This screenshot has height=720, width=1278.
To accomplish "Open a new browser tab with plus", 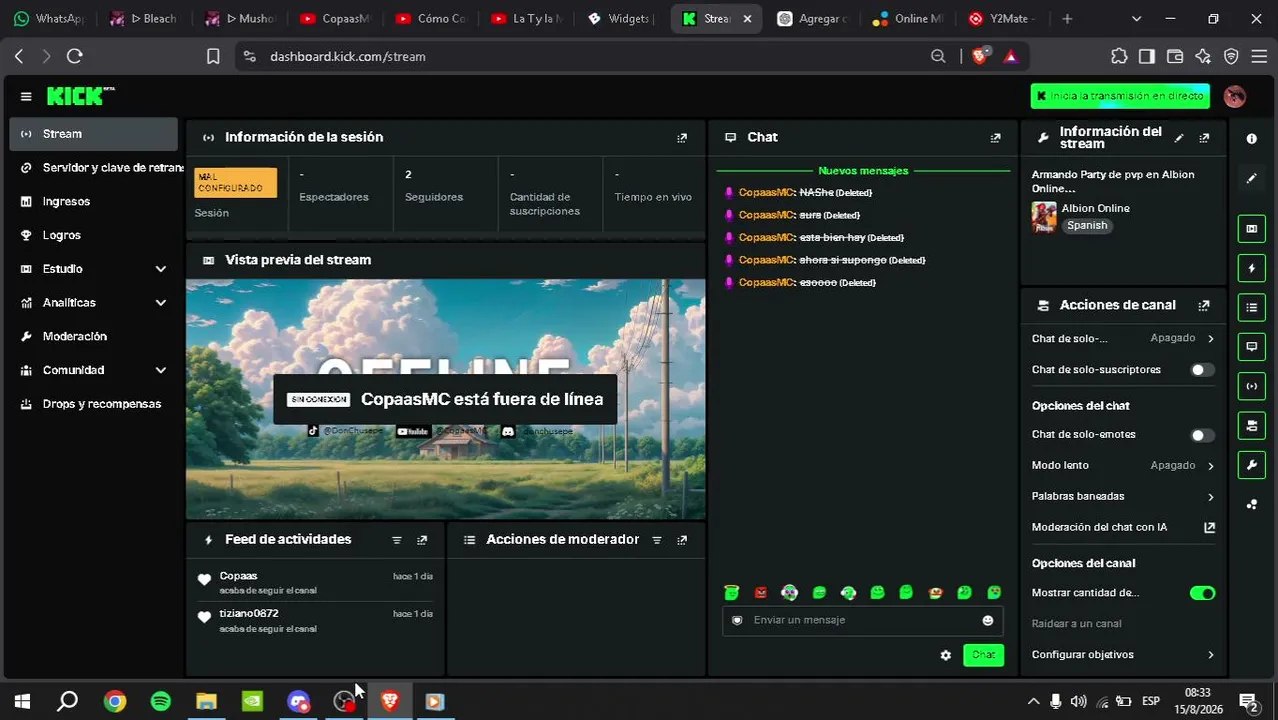I will tap(1067, 19).
